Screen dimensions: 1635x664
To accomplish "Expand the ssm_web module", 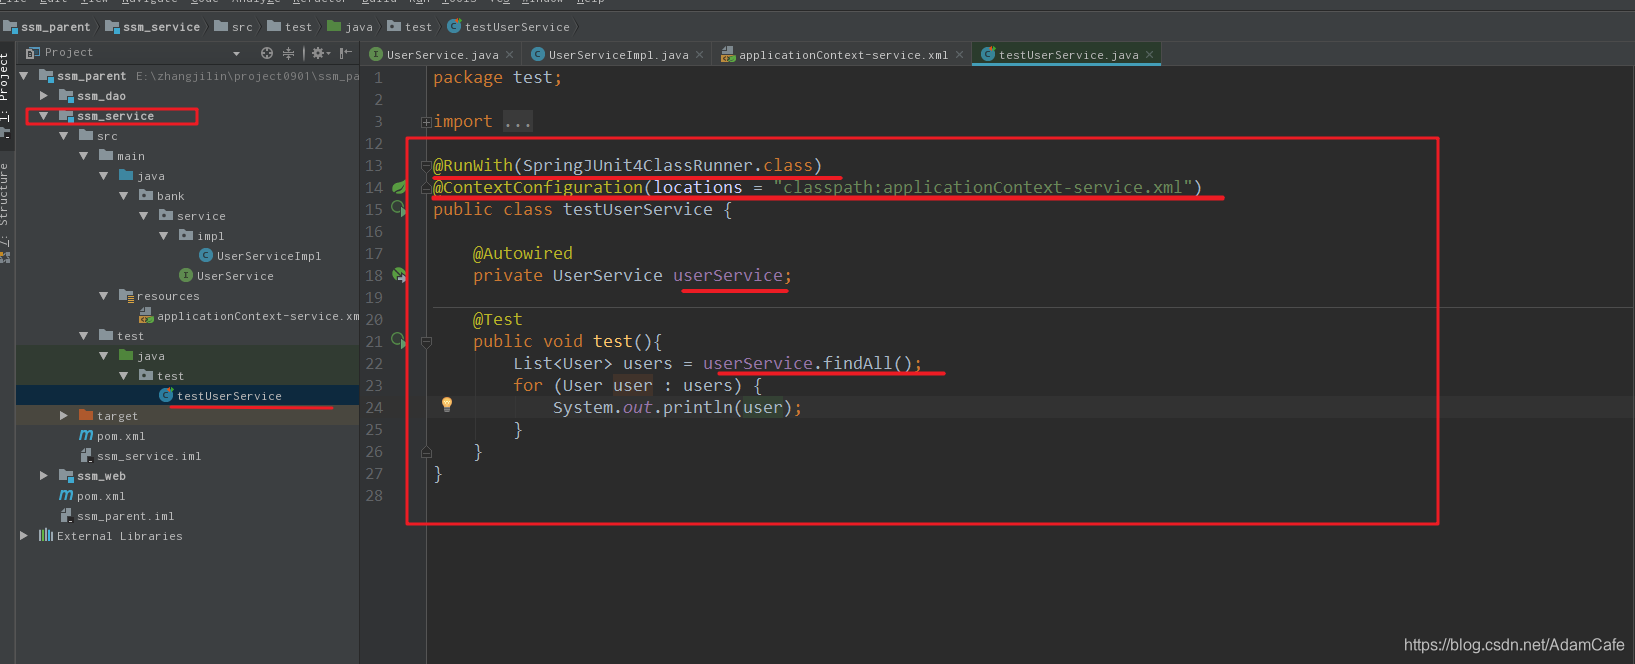I will pyautogui.click(x=44, y=476).
